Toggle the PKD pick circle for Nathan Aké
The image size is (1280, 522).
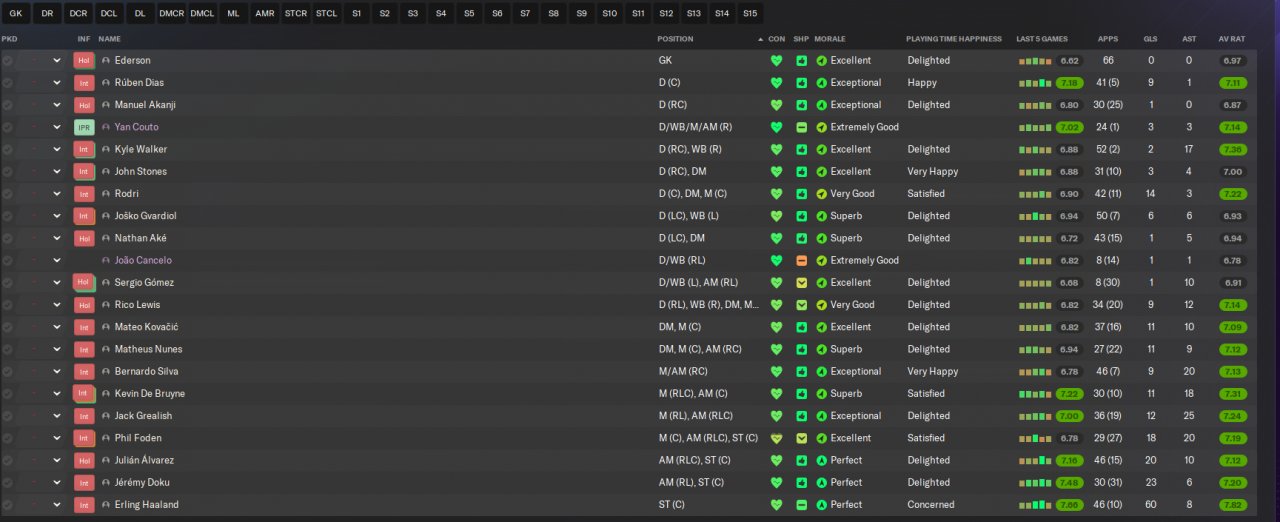coord(8,238)
